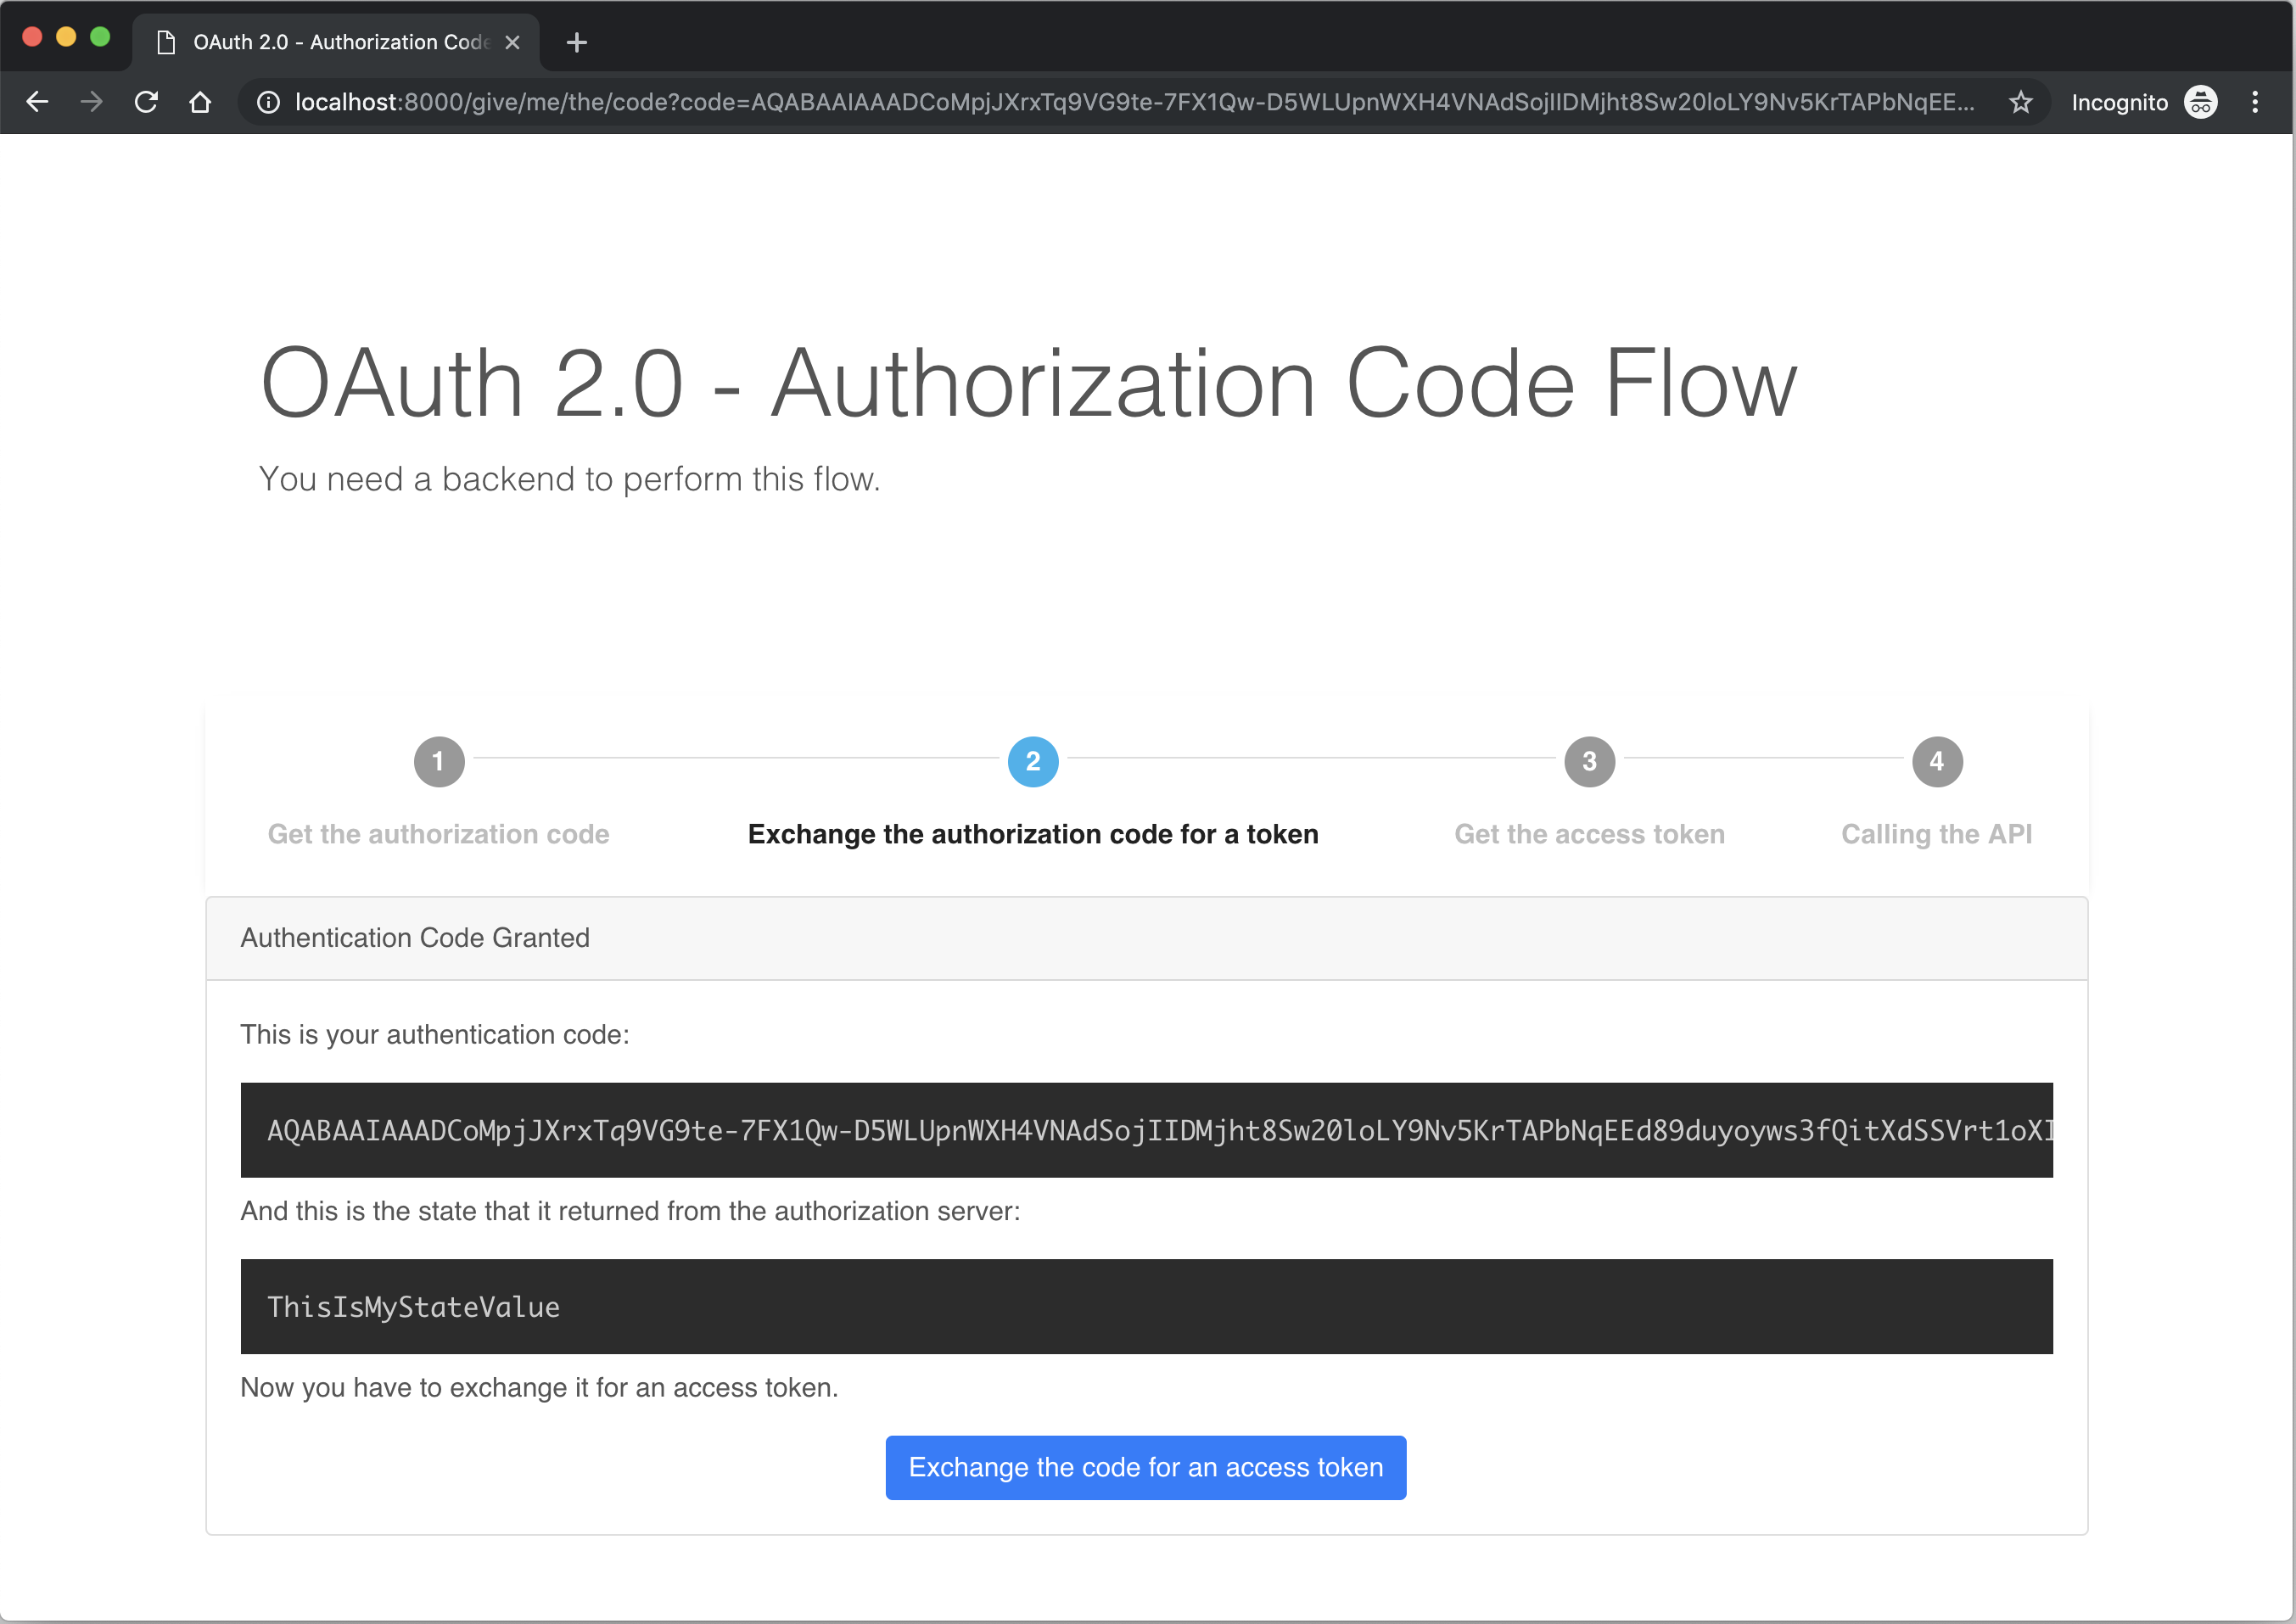Screen dimensions: 2296x1624
Task: Open the browser menu with three dots
Action: coord(2256,101)
